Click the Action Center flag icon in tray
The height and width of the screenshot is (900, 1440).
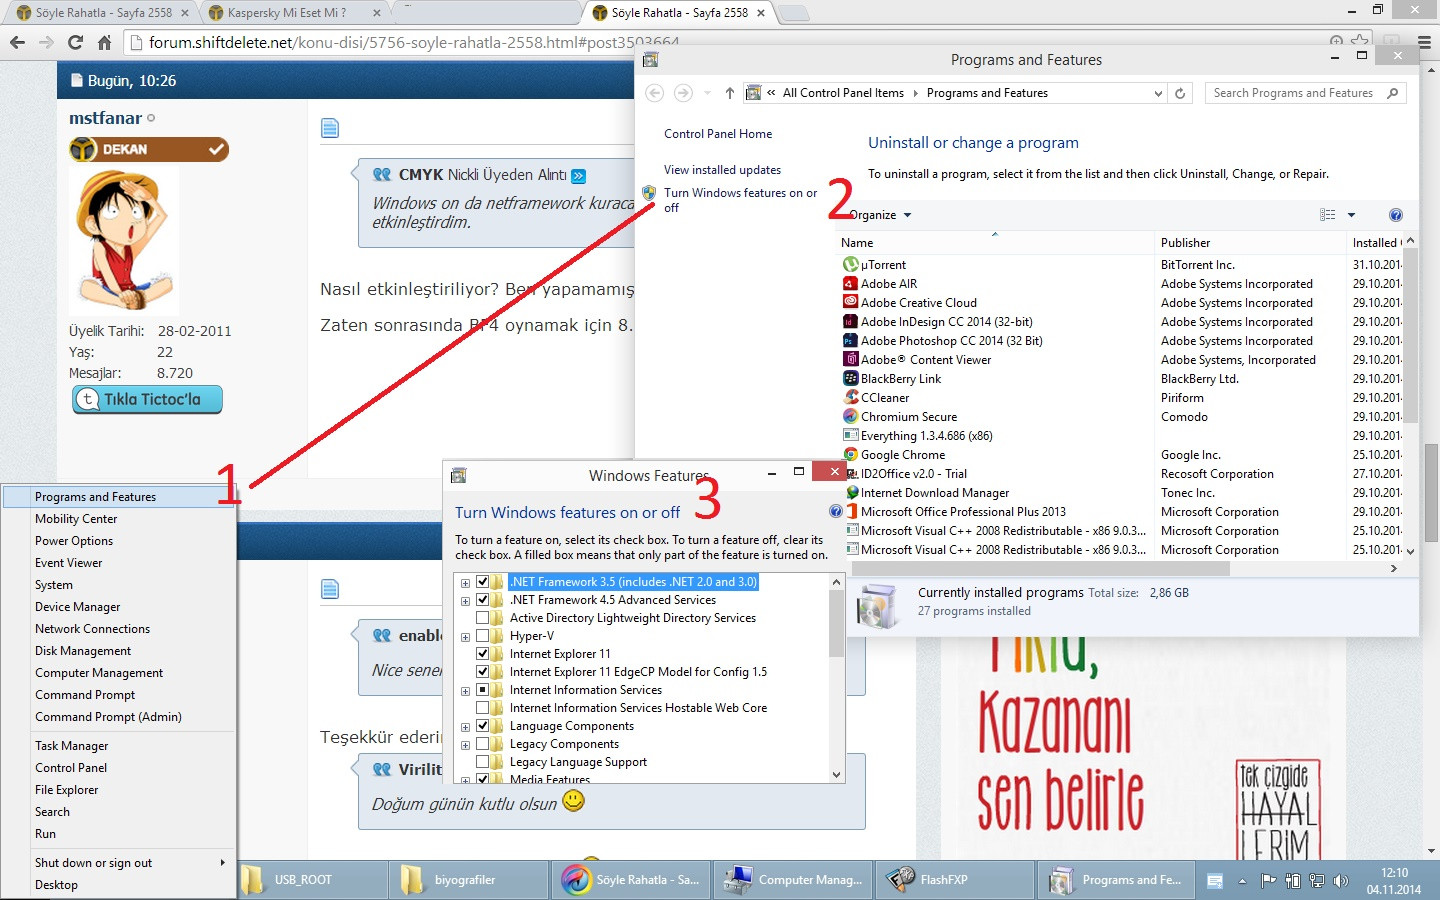point(1268,881)
